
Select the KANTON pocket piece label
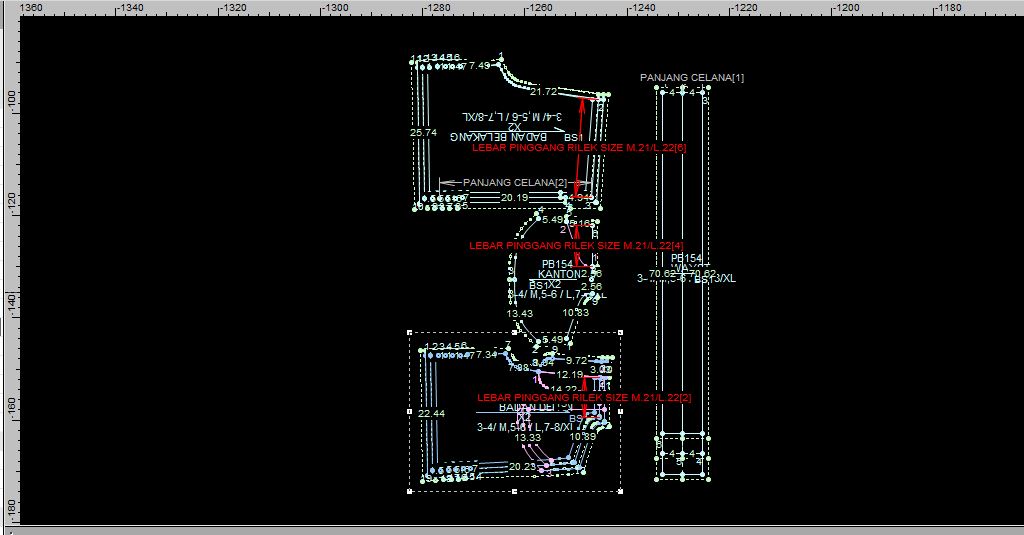click(559, 274)
